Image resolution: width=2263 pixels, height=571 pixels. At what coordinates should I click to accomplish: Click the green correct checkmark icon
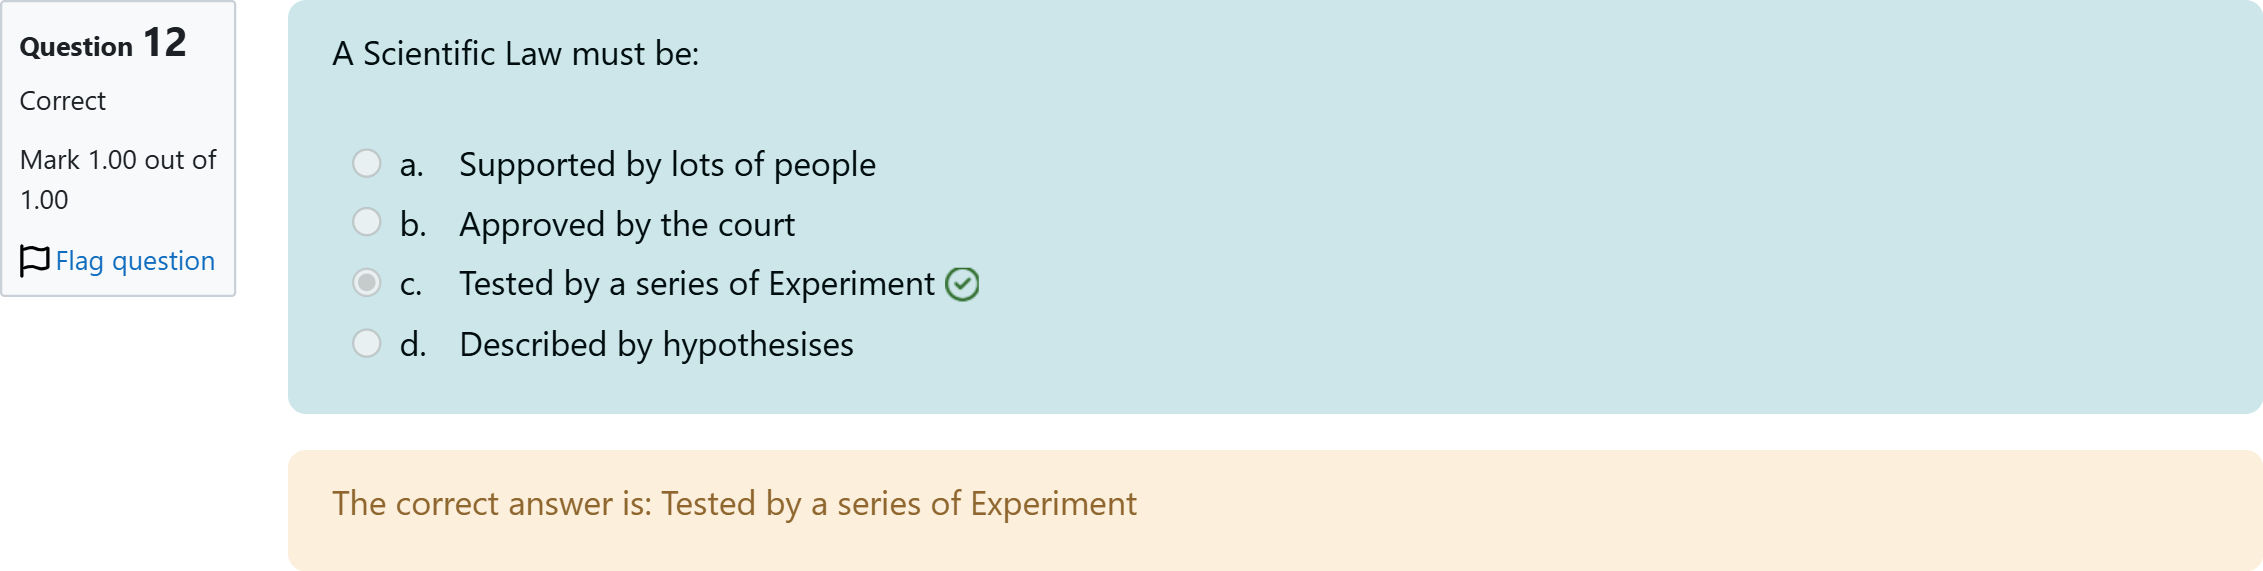pos(962,284)
